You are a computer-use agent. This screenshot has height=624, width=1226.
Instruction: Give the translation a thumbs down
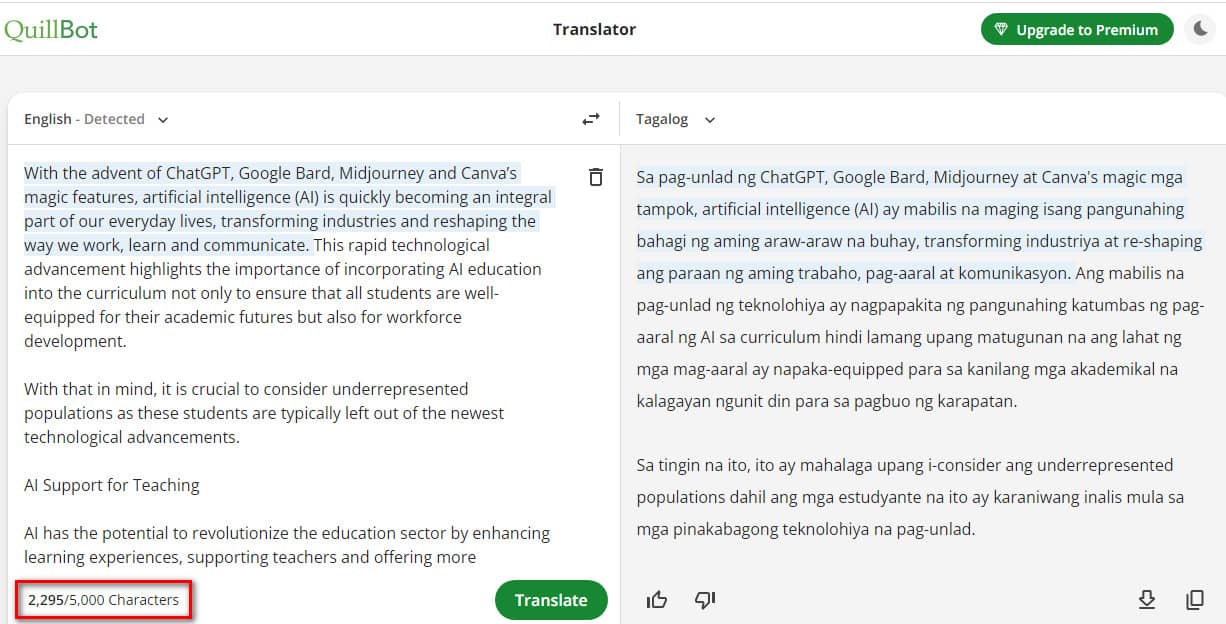705,600
